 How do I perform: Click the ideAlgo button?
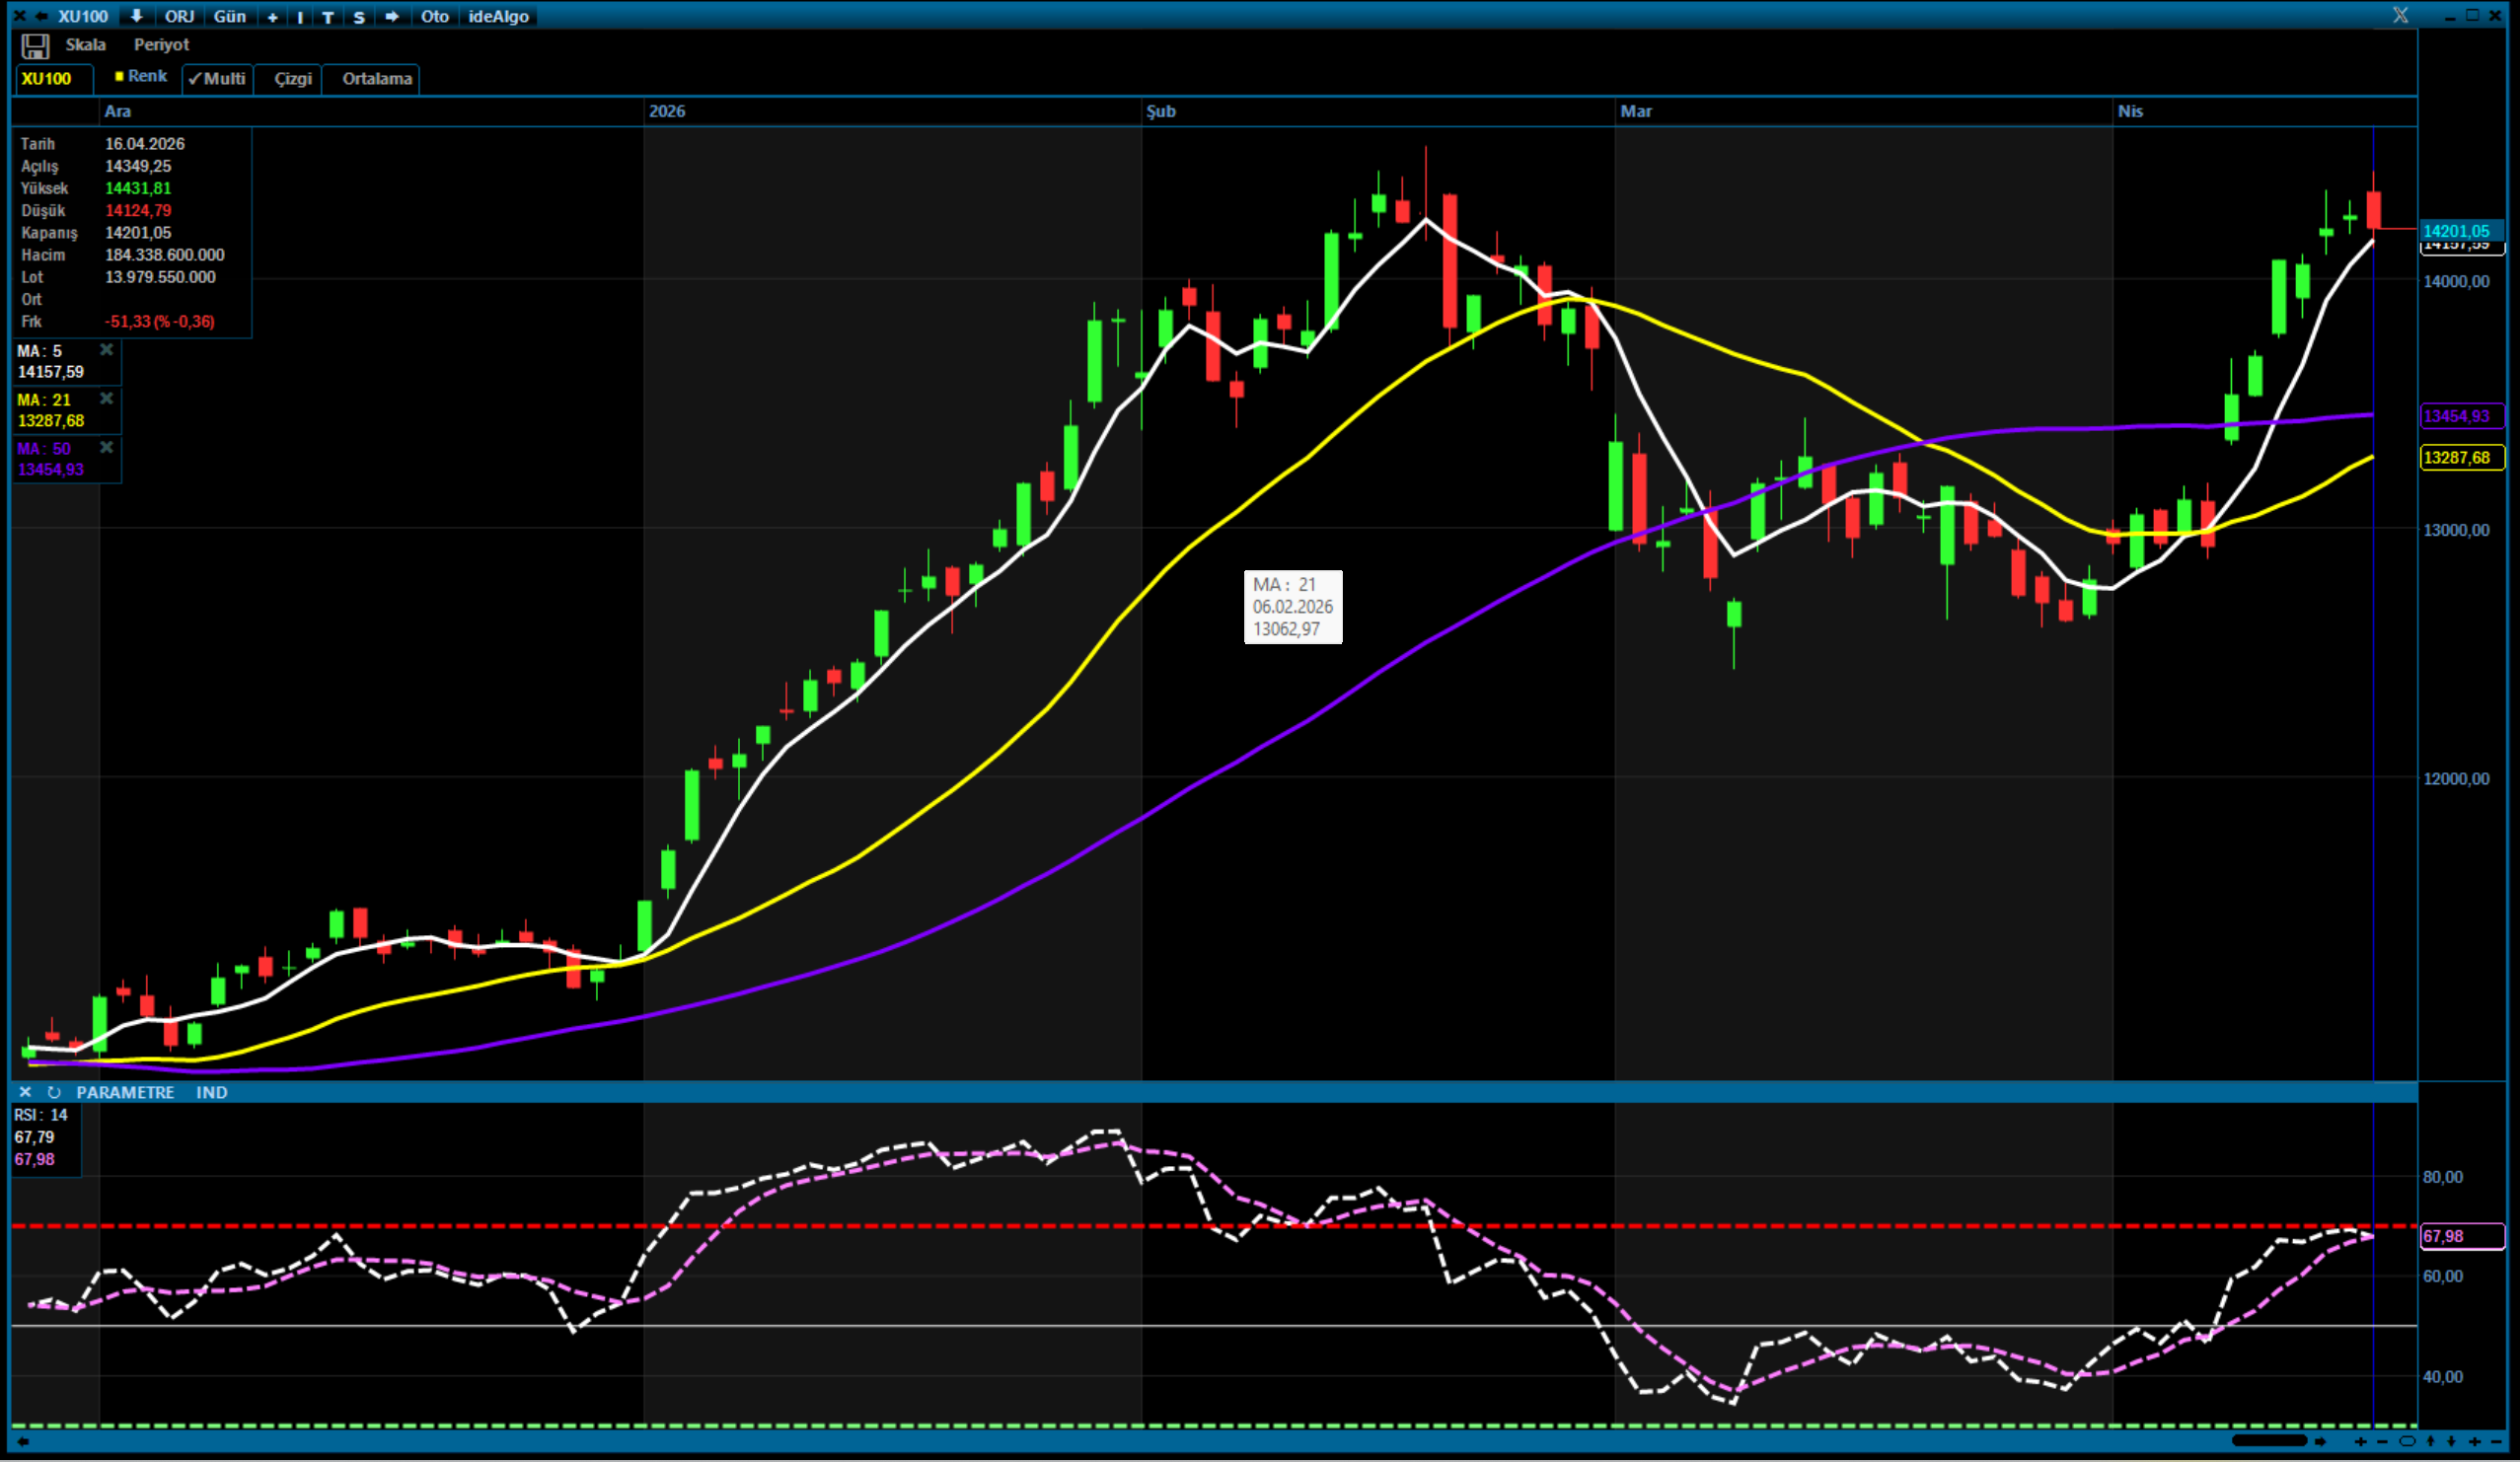coord(498,16)
